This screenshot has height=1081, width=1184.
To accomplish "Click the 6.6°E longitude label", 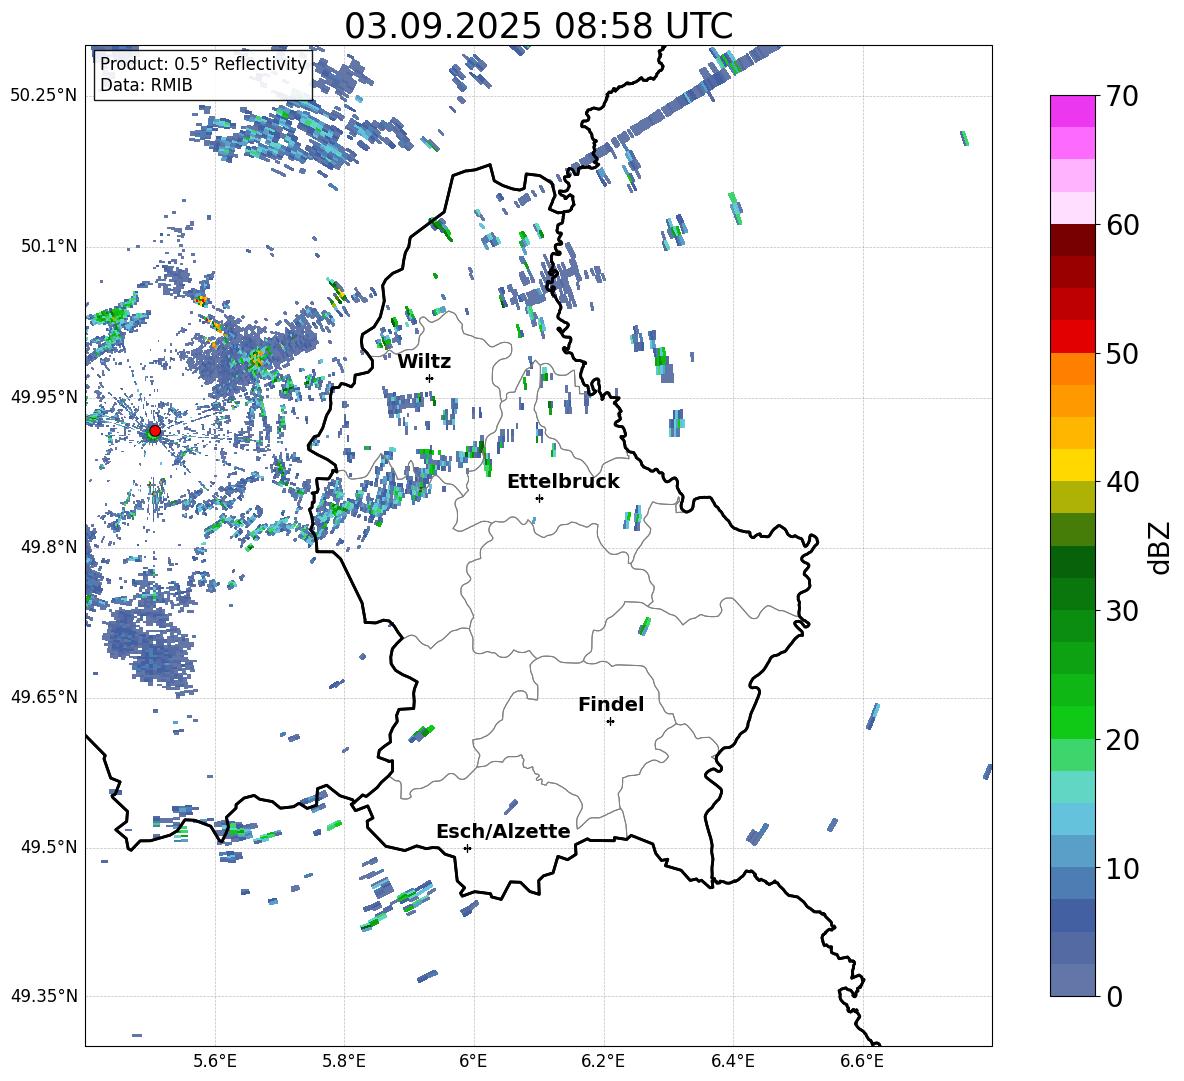I will tap(862, 1061).
